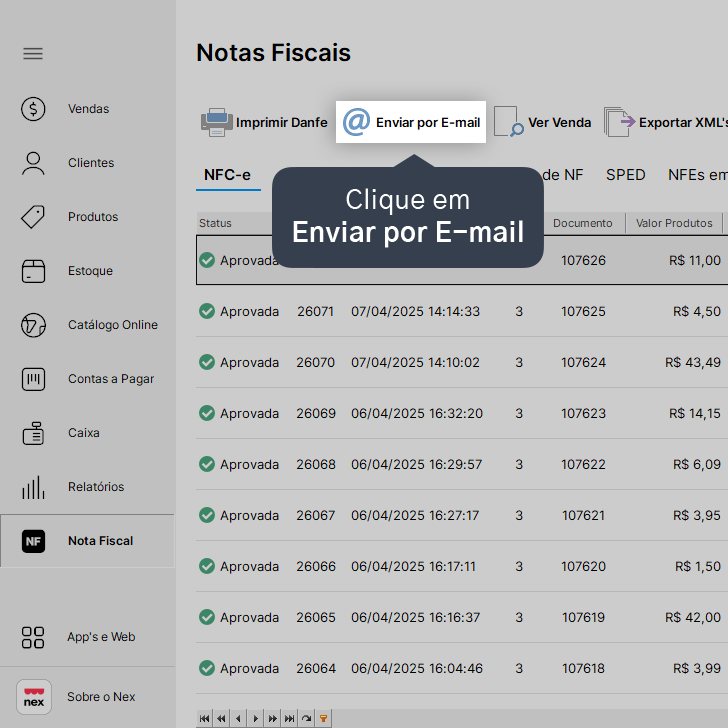Go to next record with right arrow
Screen dimensions: 728x728
[255, 719]
